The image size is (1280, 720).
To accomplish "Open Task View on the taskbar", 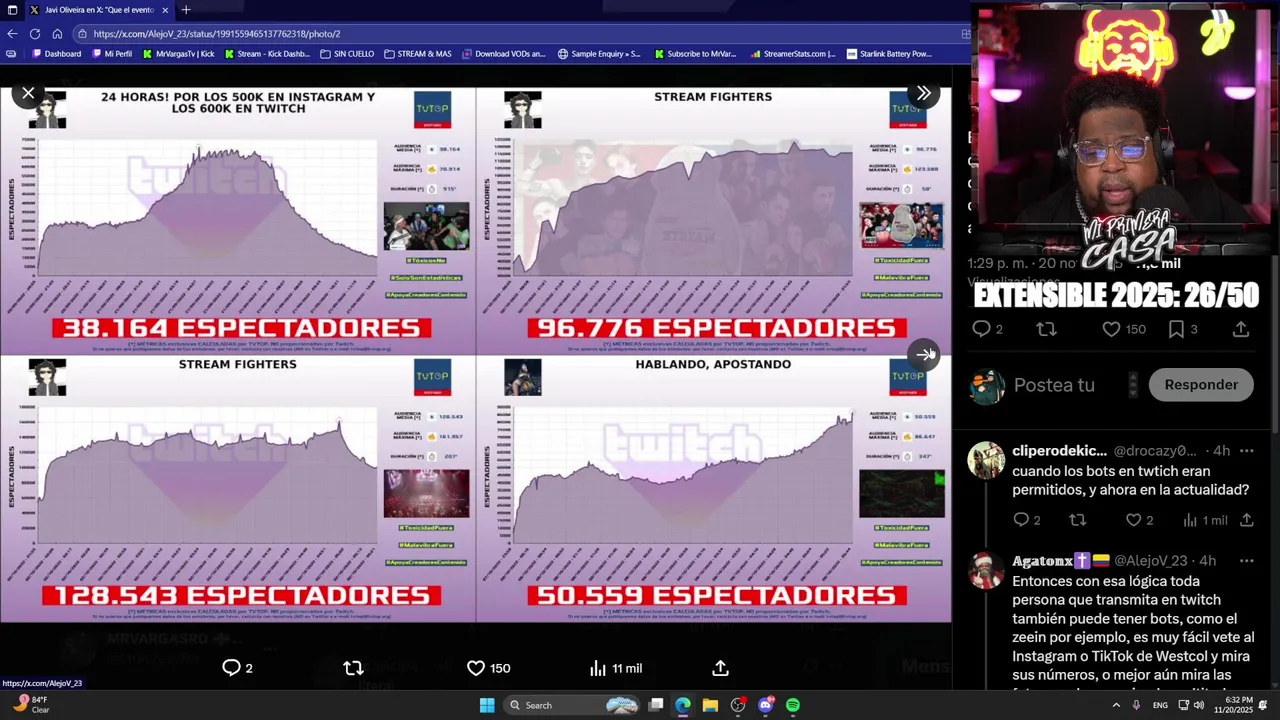I will click(x=656, y=705).
